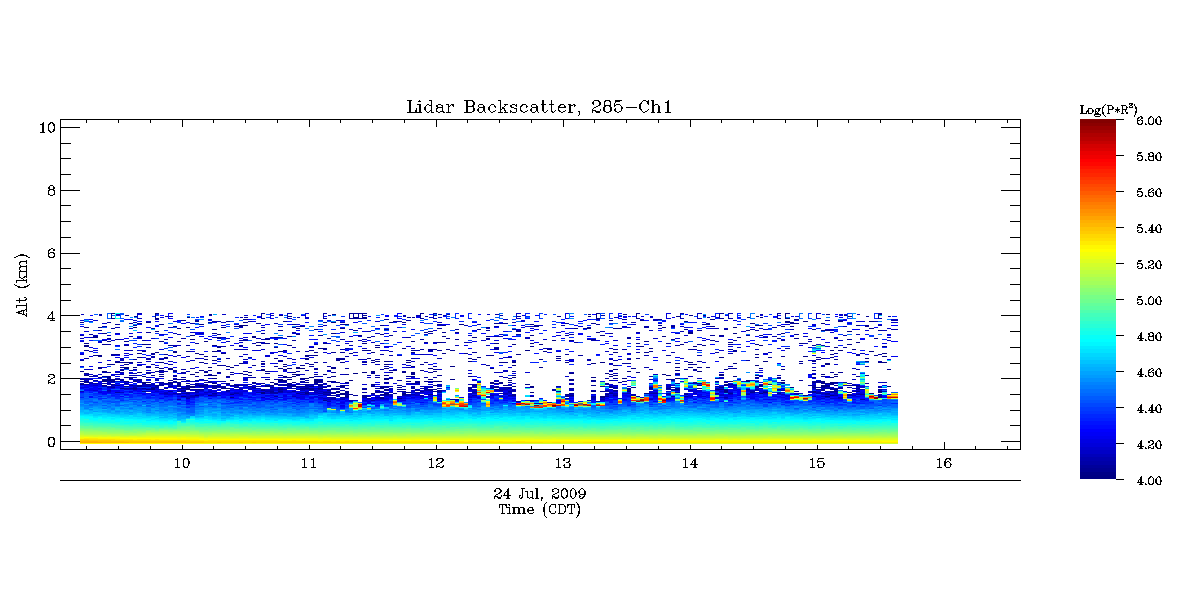This screenshot has height=600, width=1200.
Task: Click the x-axis tick label '11'
Action: click(x=309, y=464)
